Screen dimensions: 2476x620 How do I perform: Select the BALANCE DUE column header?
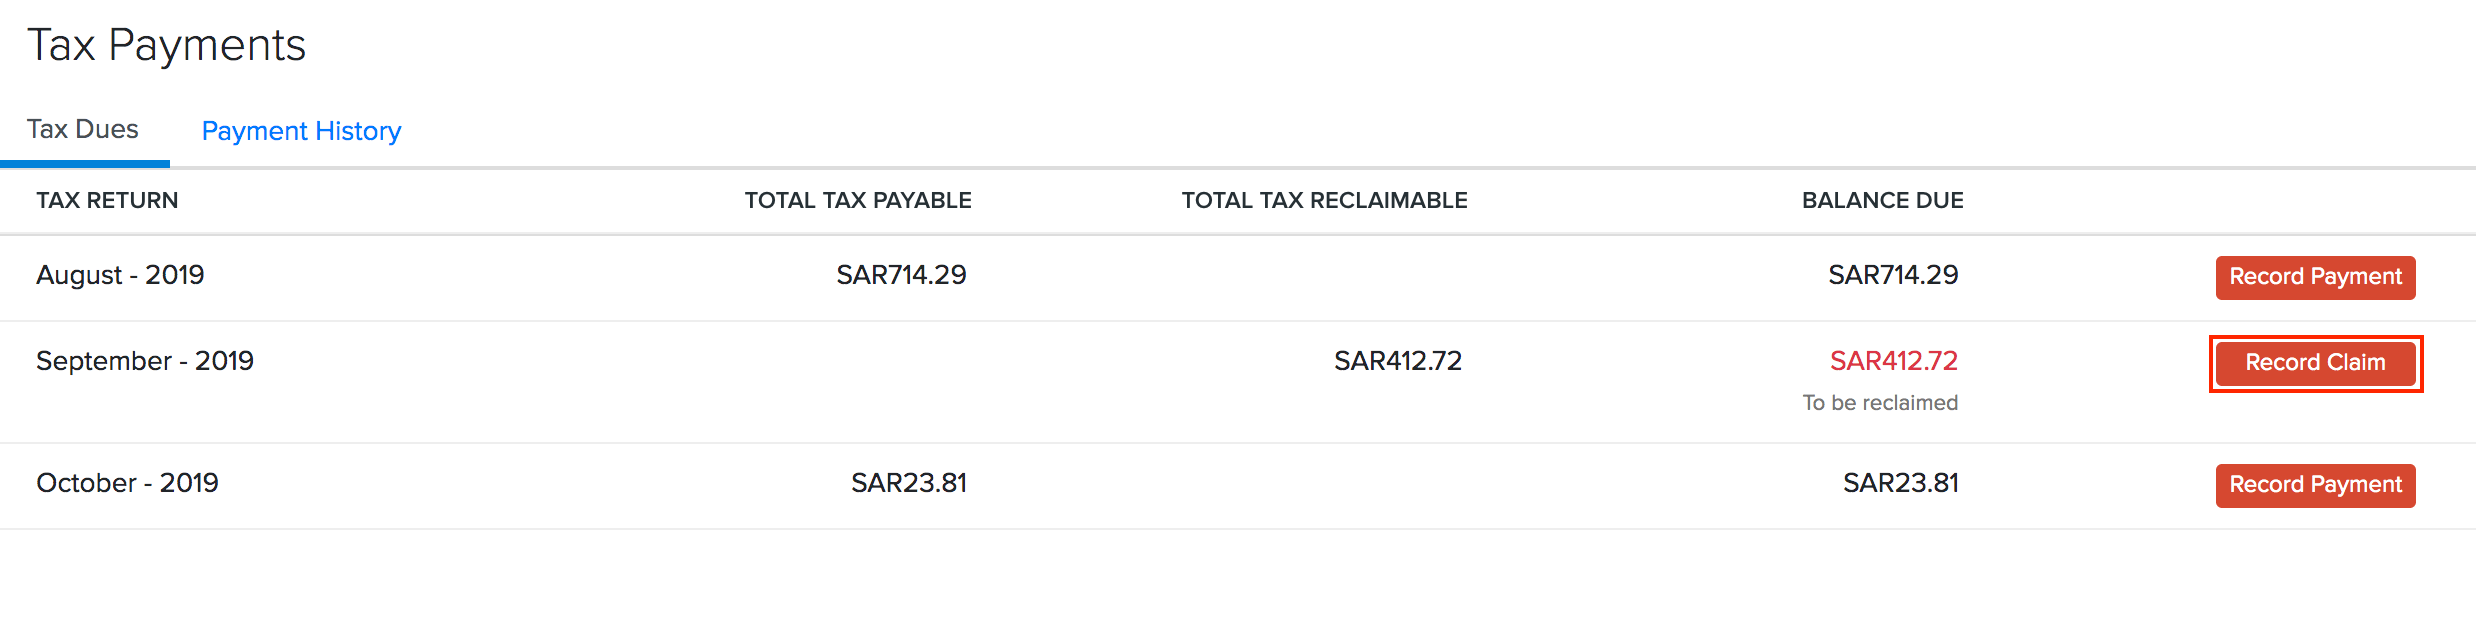pyautogui.click(x=1882, y=200)
